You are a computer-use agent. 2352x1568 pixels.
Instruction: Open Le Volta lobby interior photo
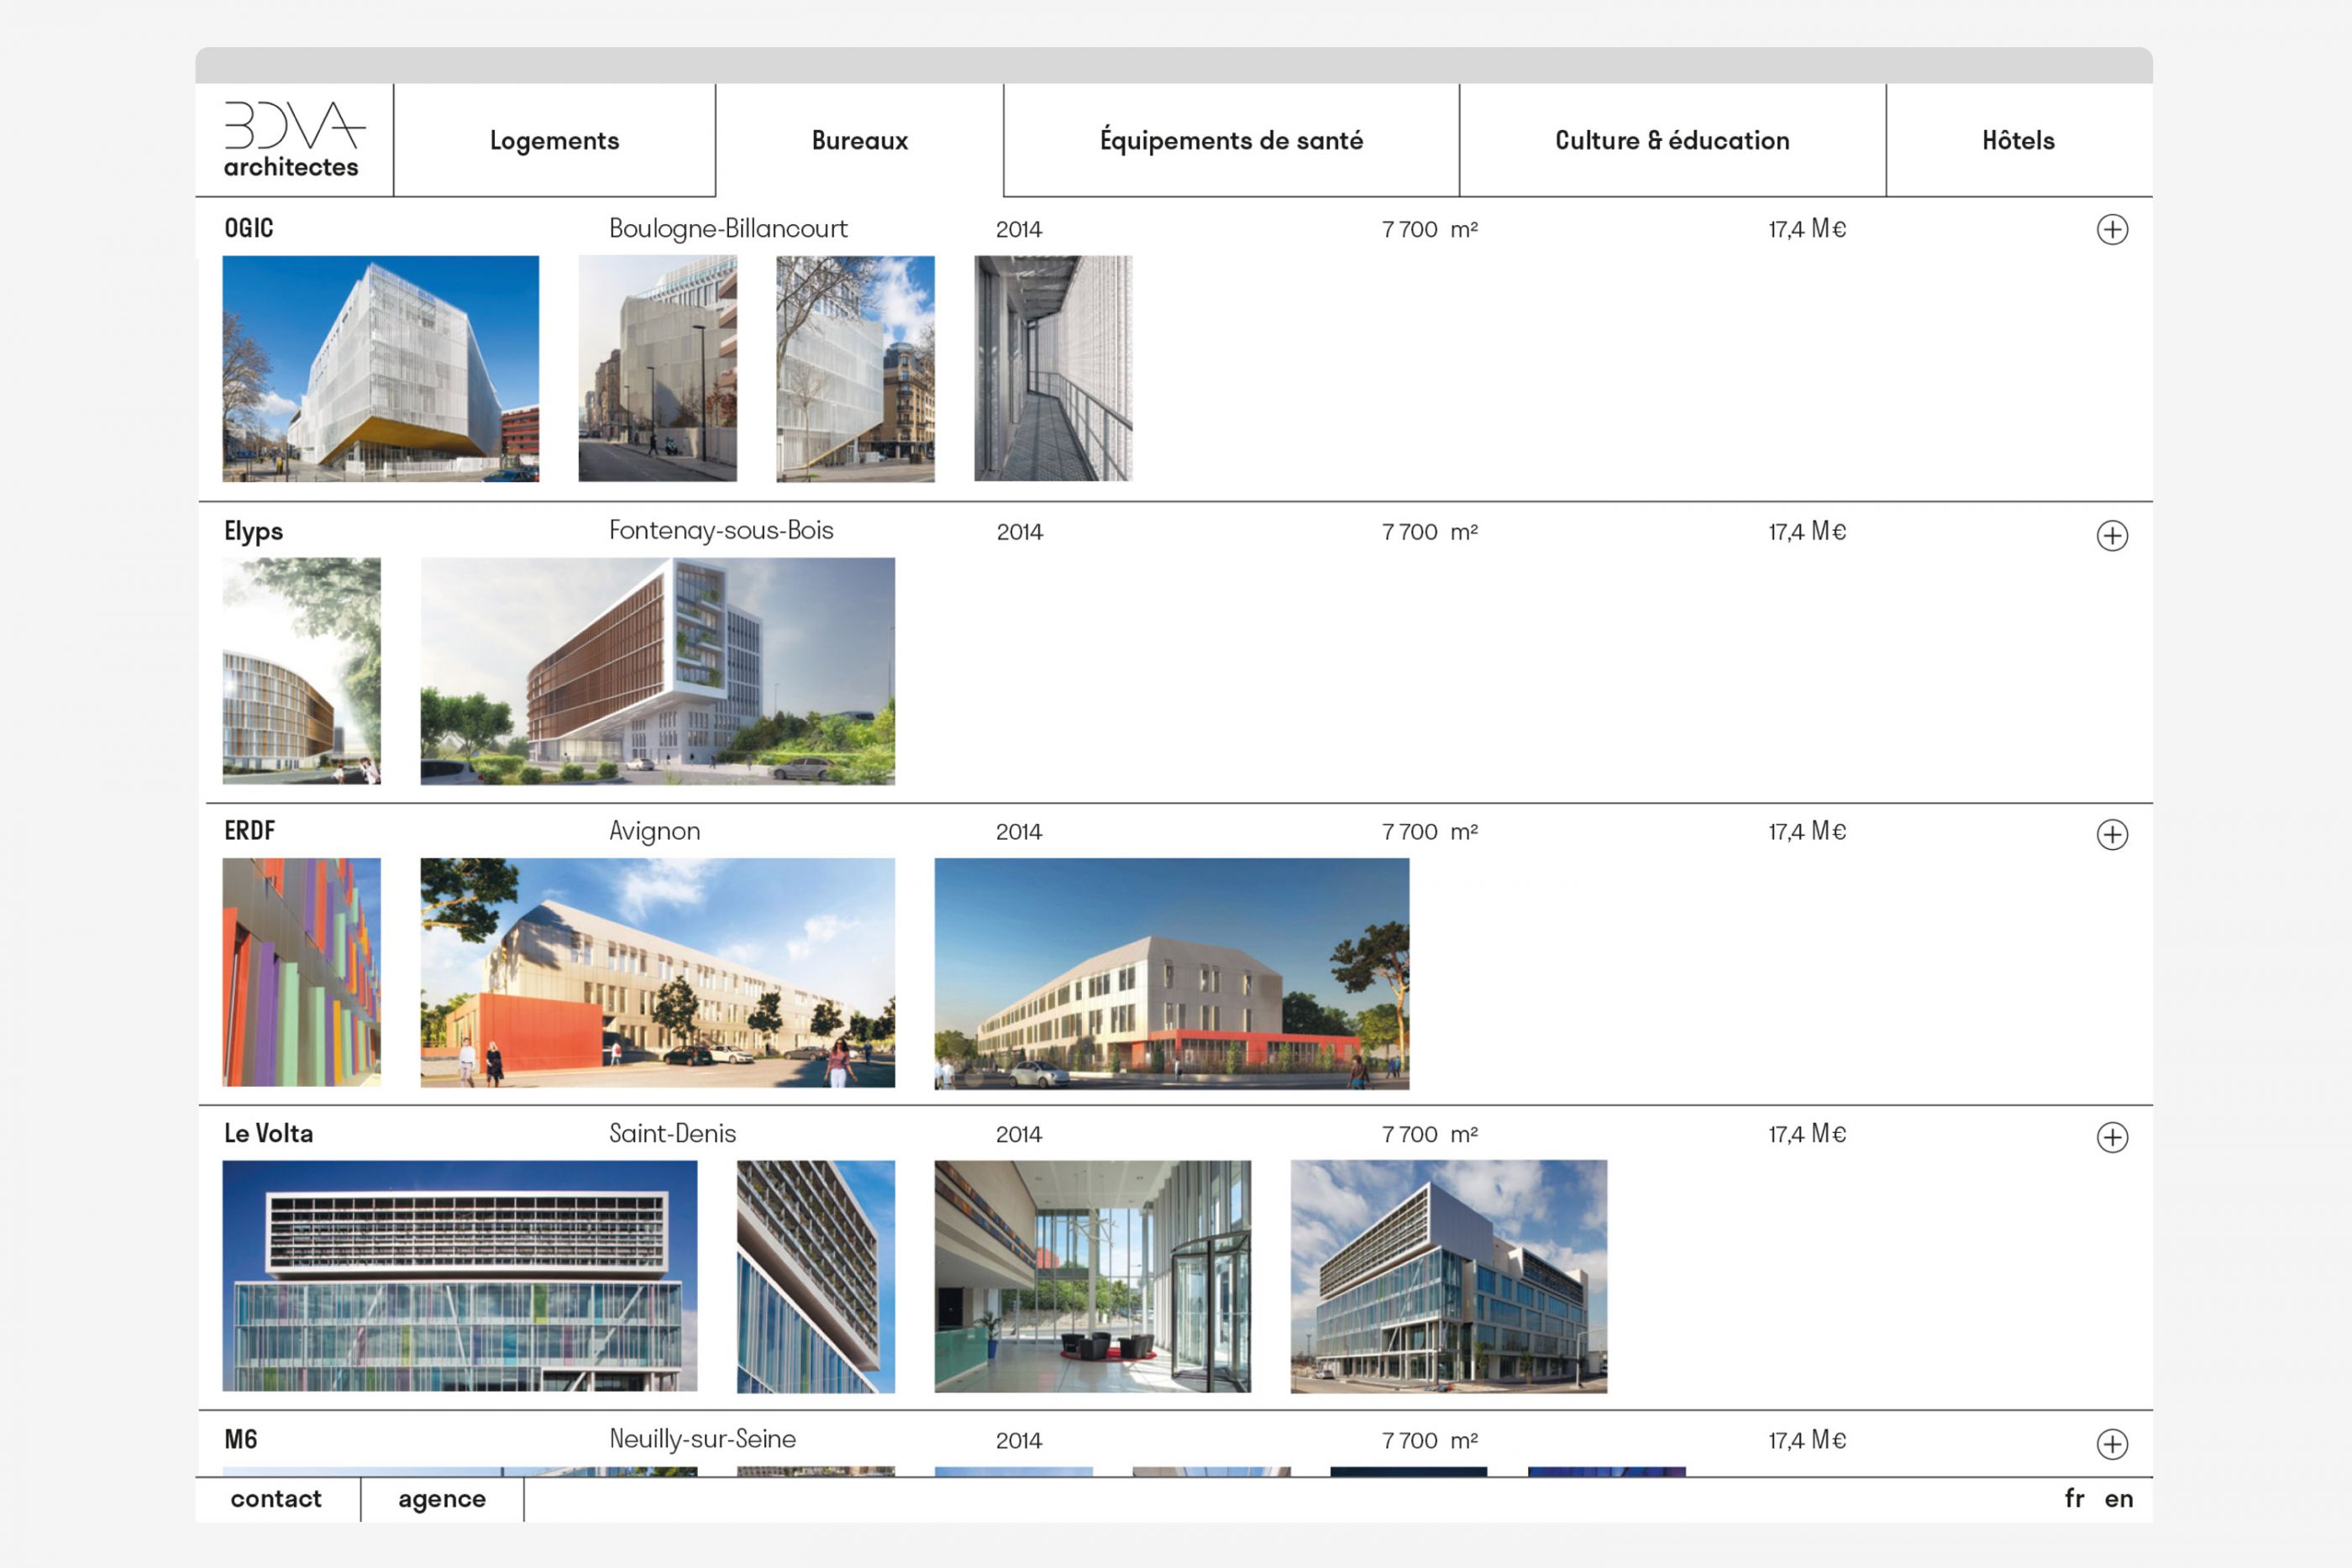point(1093,1276)
